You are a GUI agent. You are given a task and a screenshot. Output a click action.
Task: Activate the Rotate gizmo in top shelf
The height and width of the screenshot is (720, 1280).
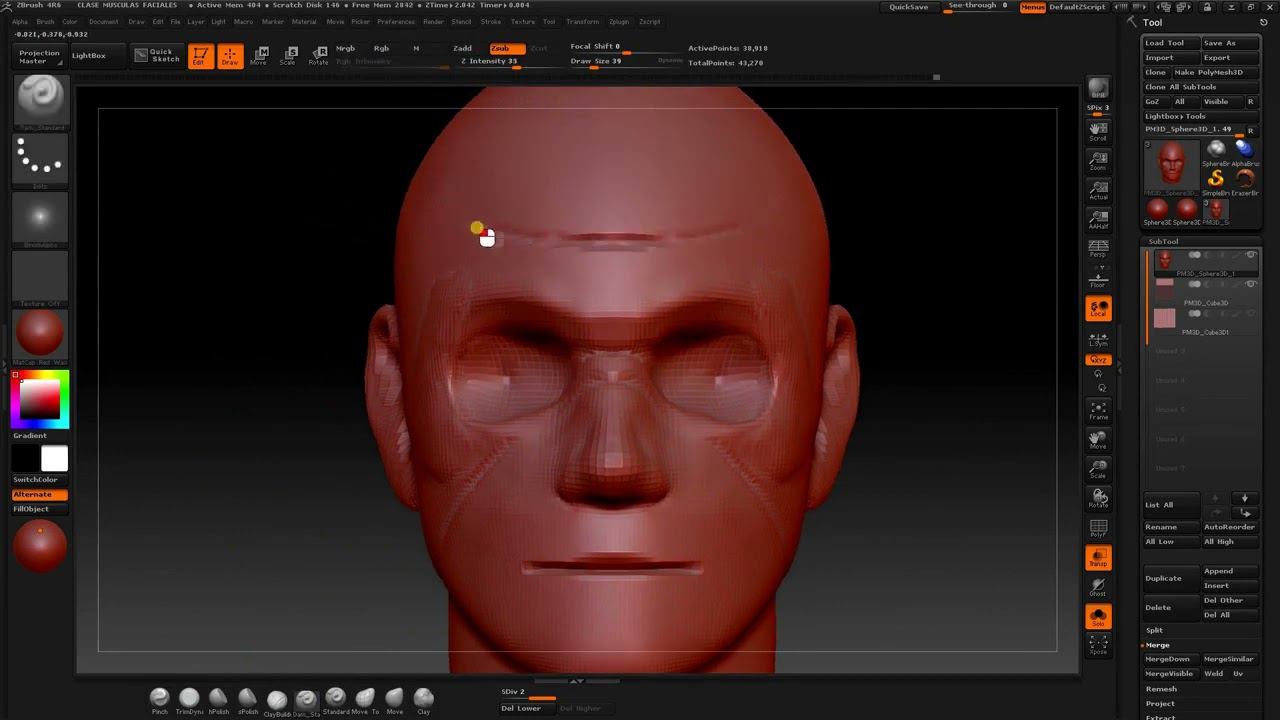pyautogui.click(x=318, y=56)
